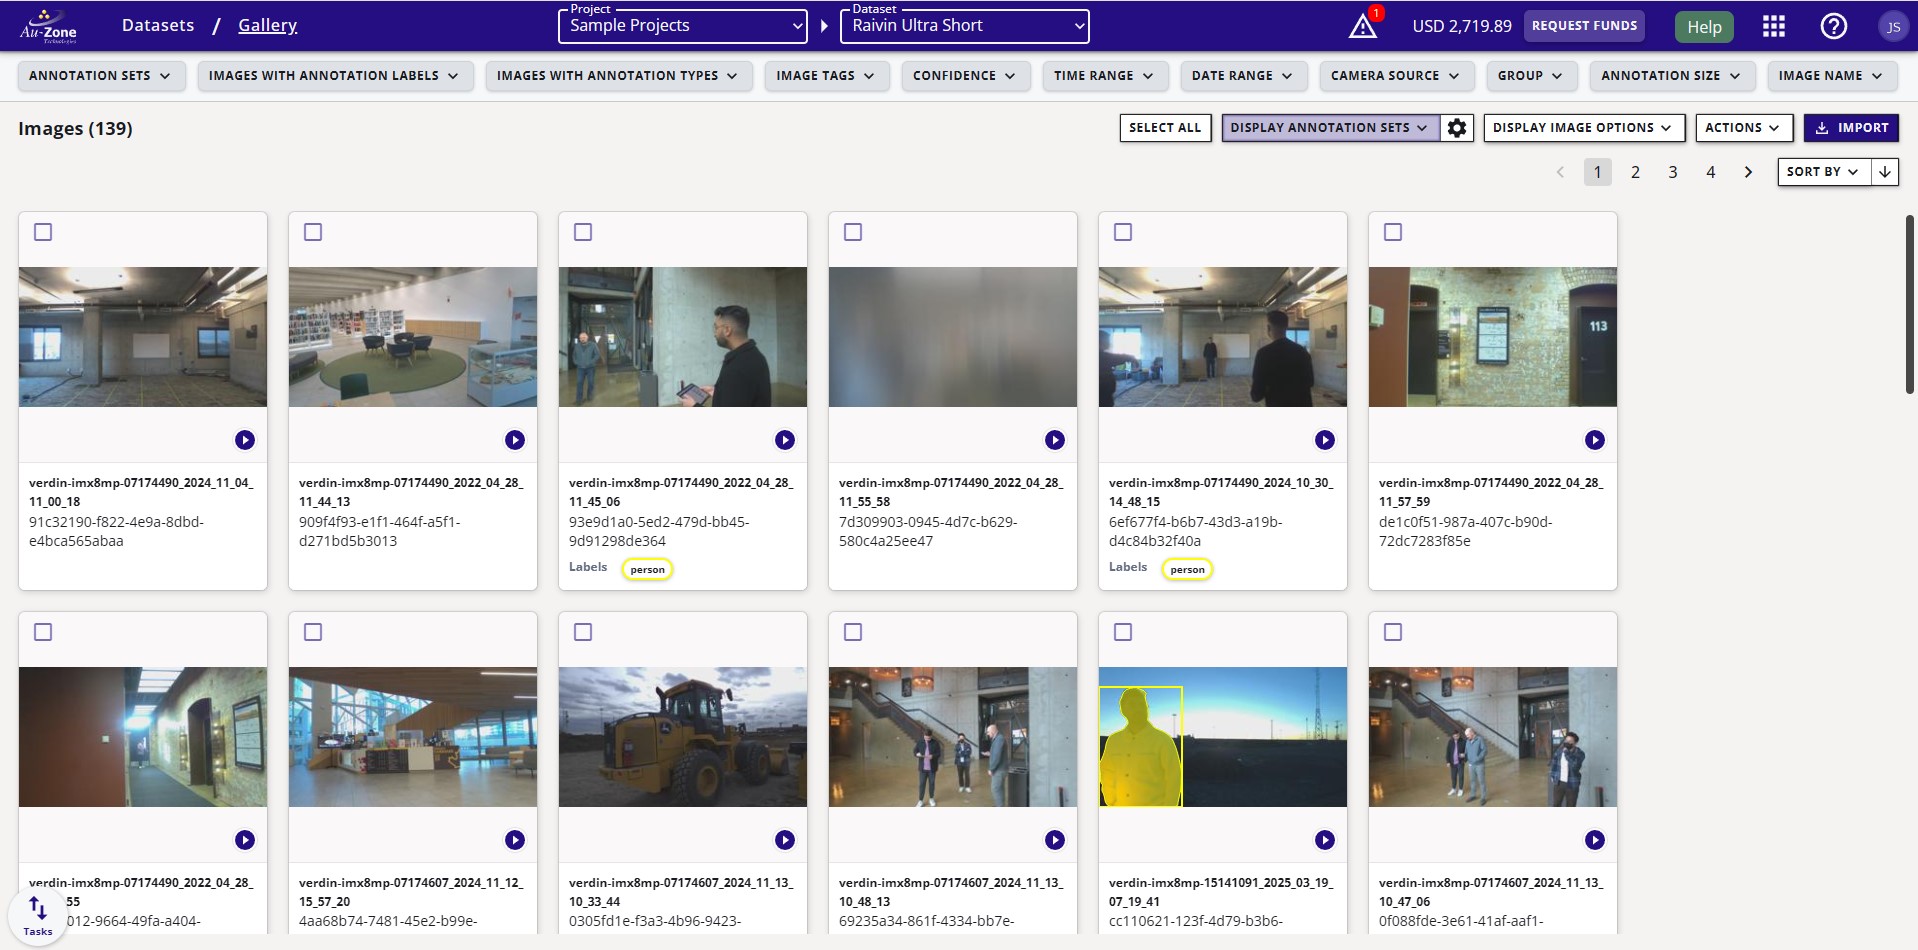Click the help question mark icon
This screenshot has height=950, width=1918.
1833,26
